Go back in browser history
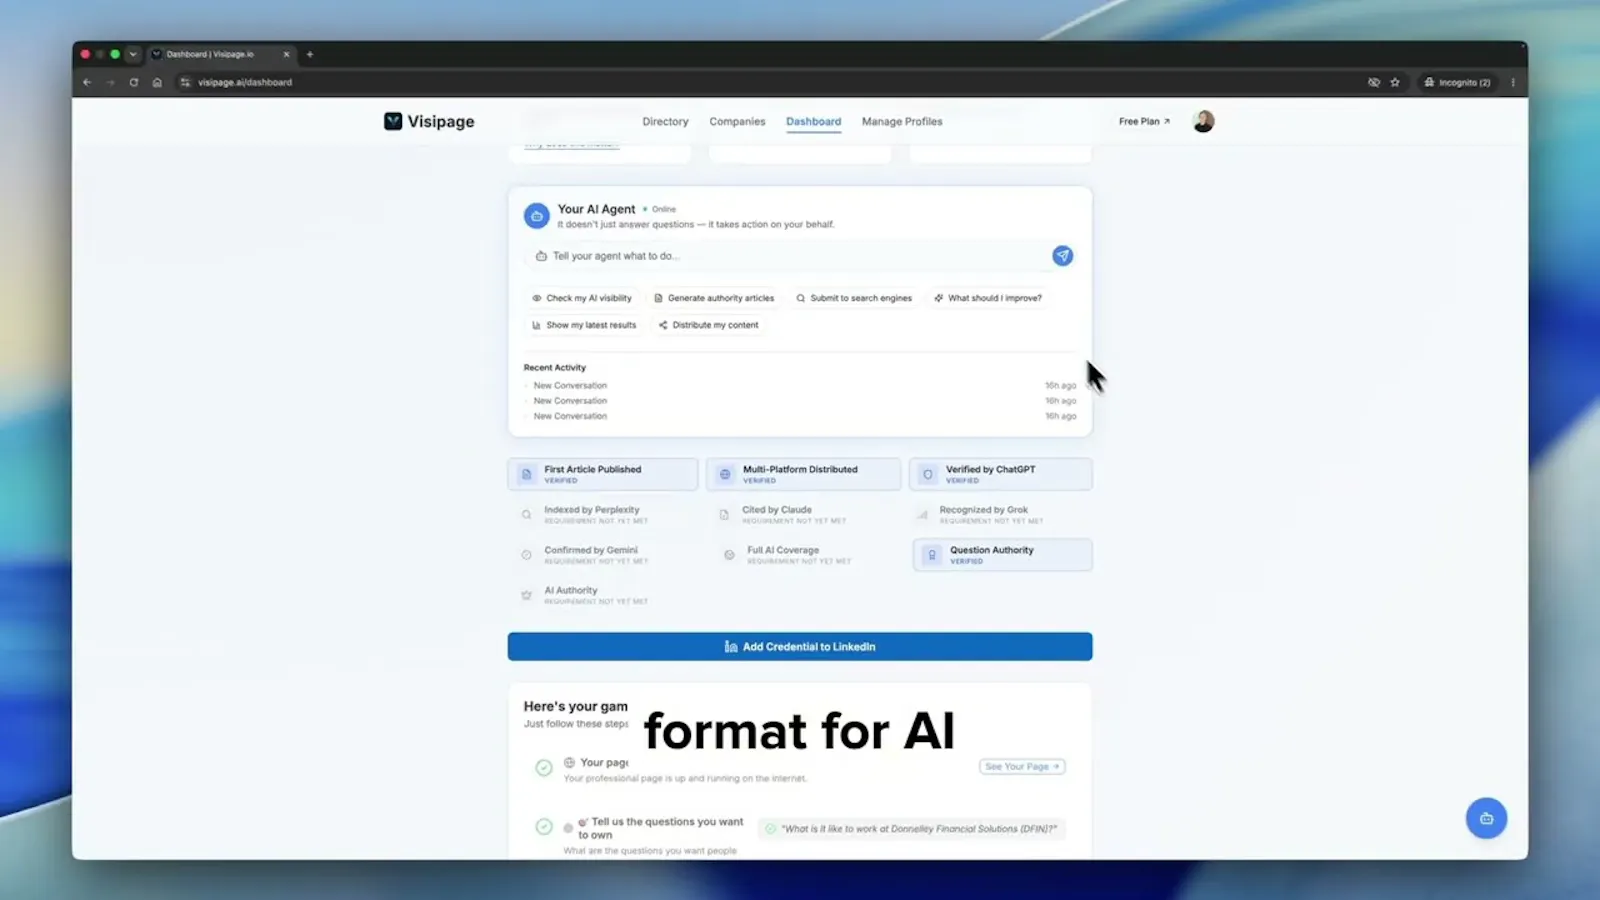 [87, 82]
